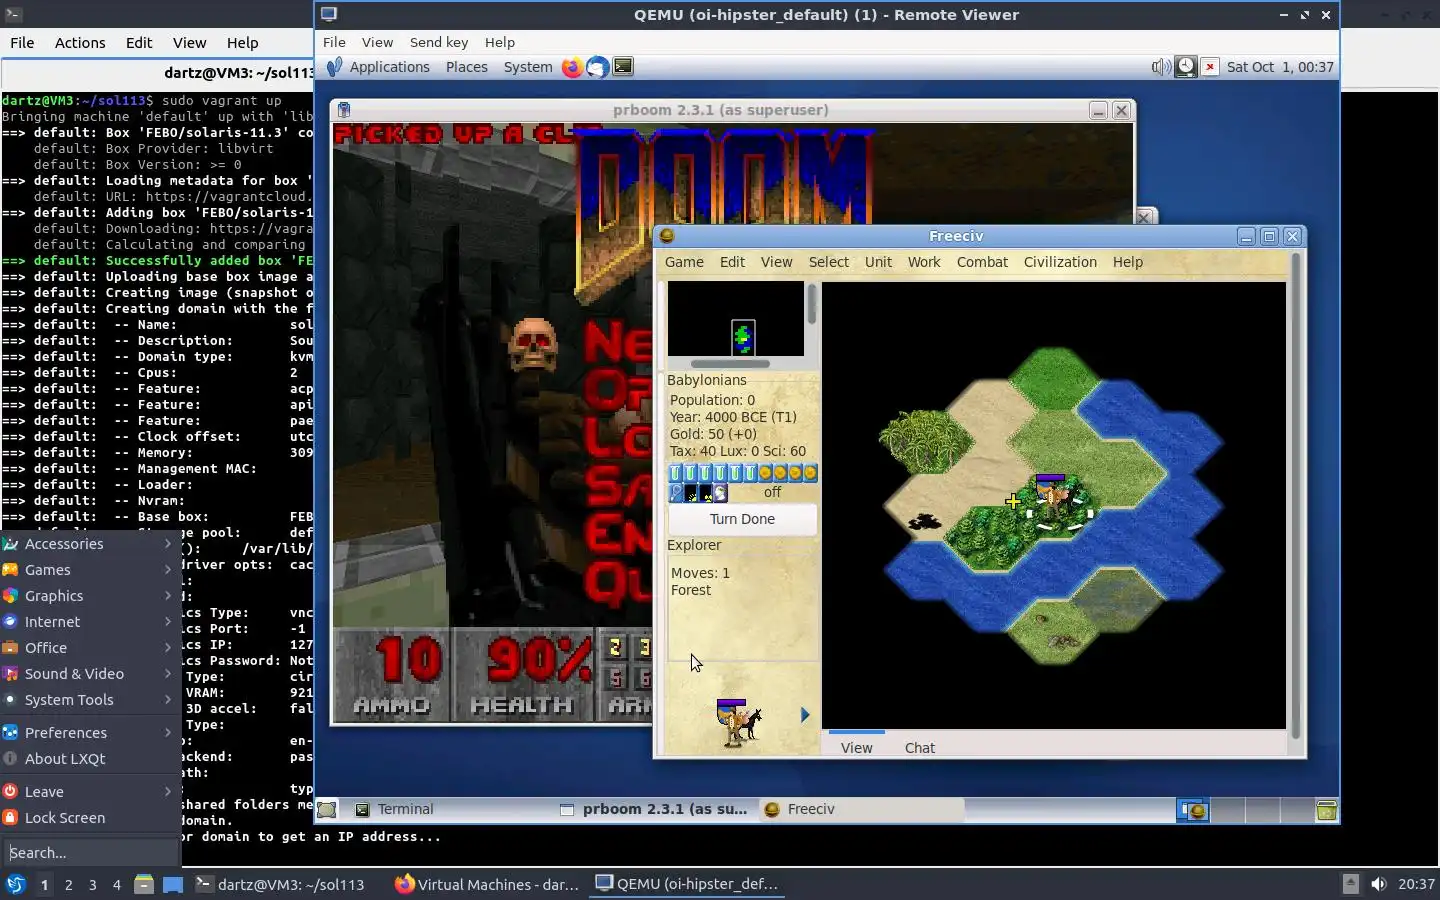Click the LXQt start menu button

(x=16, y=884)
